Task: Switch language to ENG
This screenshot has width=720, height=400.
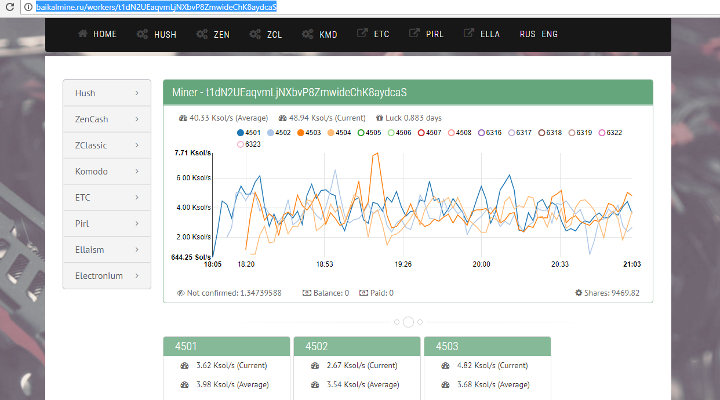Action: pyautogui.click(x=549, y=34)
